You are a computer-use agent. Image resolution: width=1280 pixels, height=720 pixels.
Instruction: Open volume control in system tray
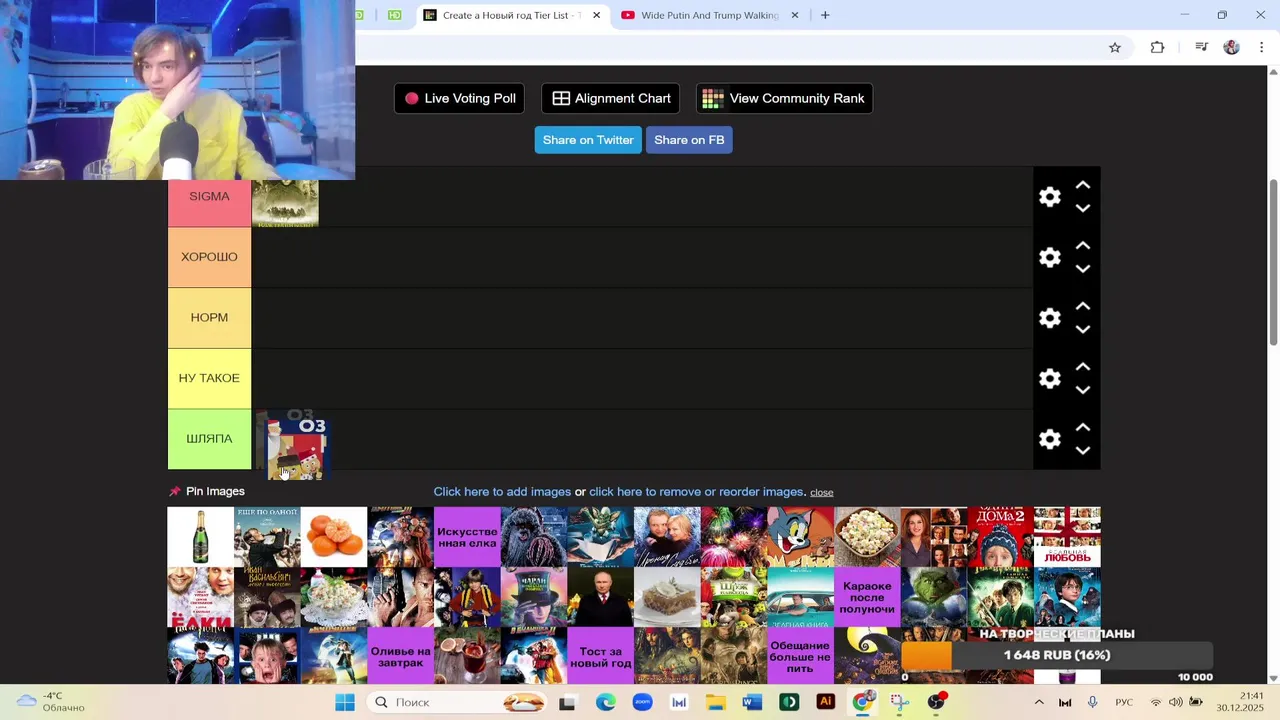pos(1175,702)
